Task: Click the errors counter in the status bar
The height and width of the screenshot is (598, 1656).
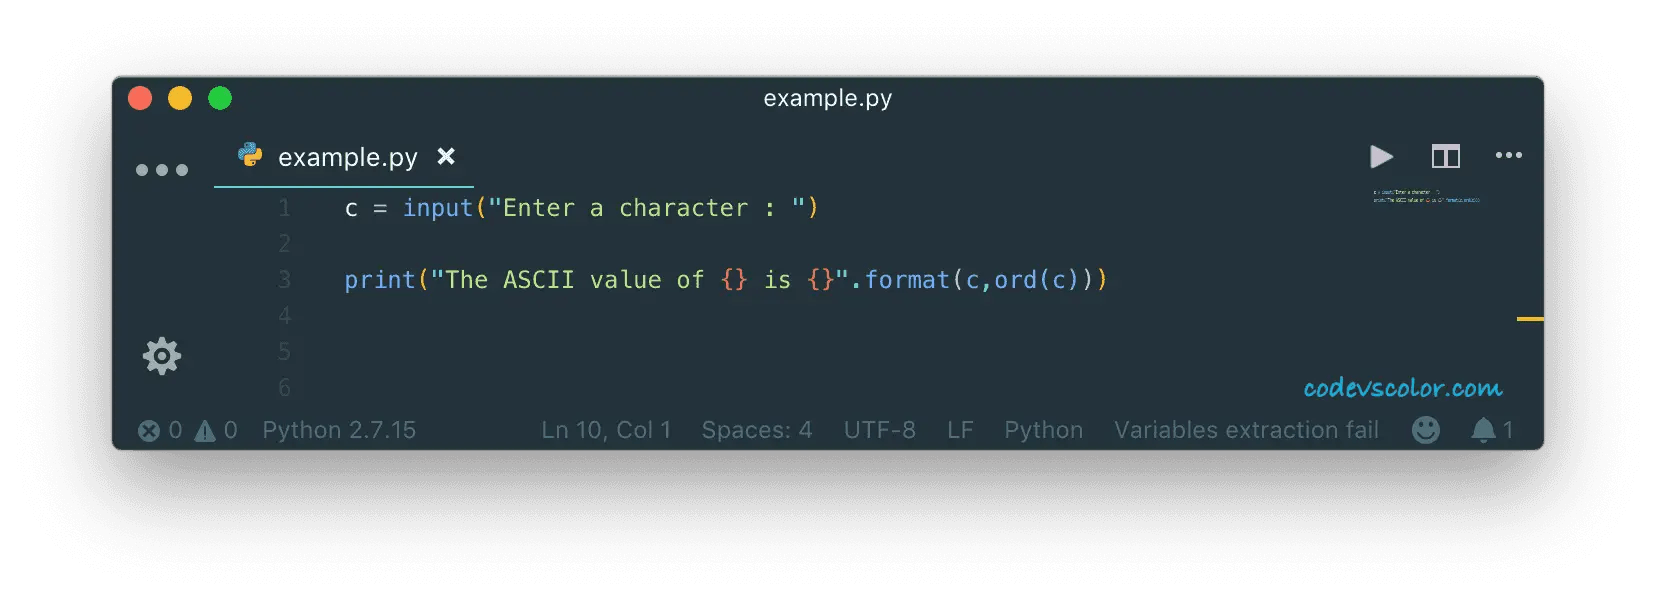Action: [x=161, y=430]
